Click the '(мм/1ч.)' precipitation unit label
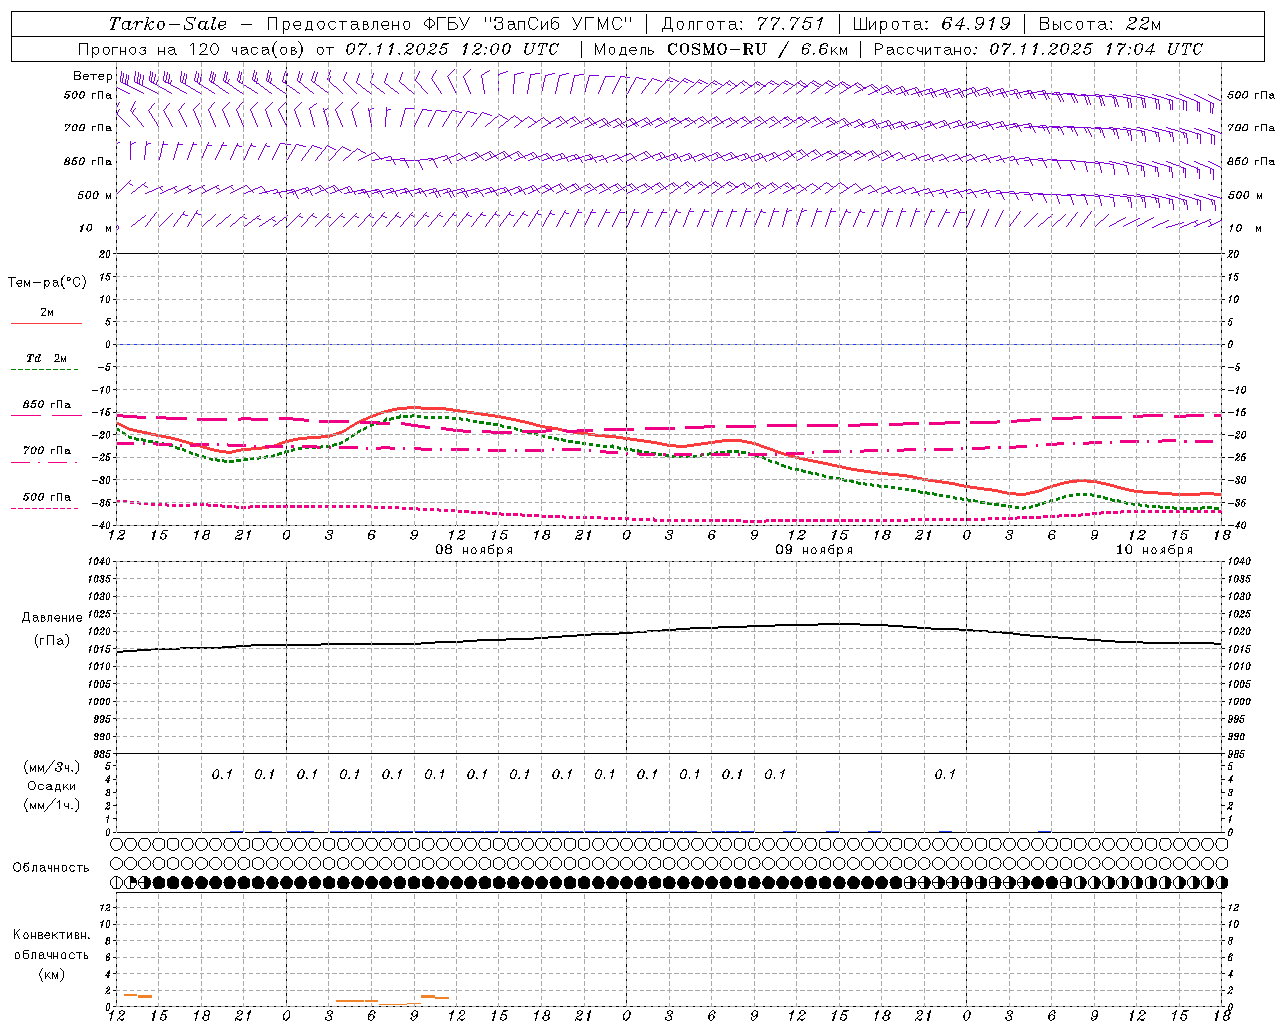 52,805
